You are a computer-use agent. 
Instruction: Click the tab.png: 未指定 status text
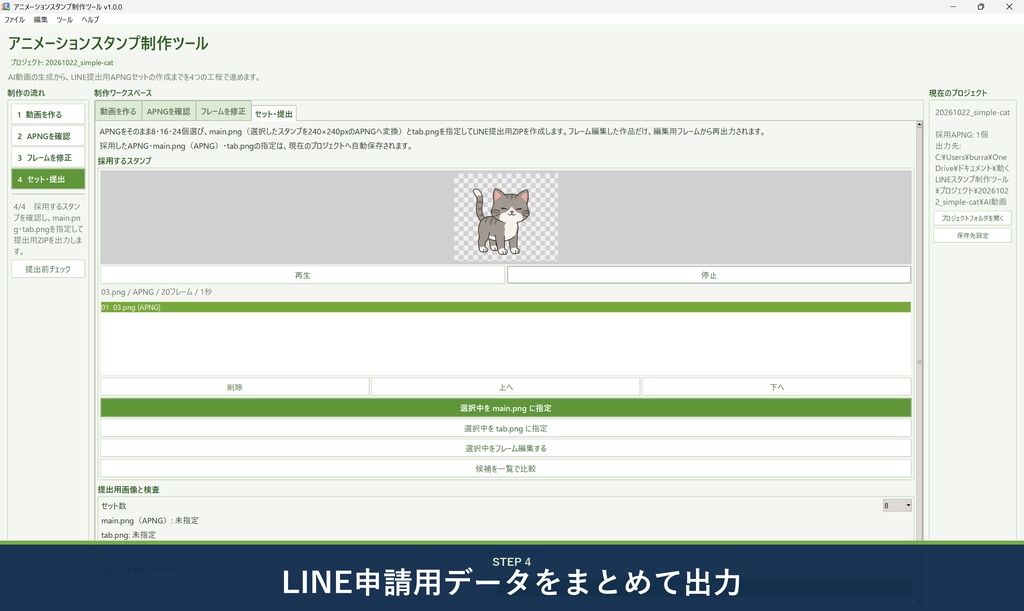pyautogui.click(x=128, y=535)
